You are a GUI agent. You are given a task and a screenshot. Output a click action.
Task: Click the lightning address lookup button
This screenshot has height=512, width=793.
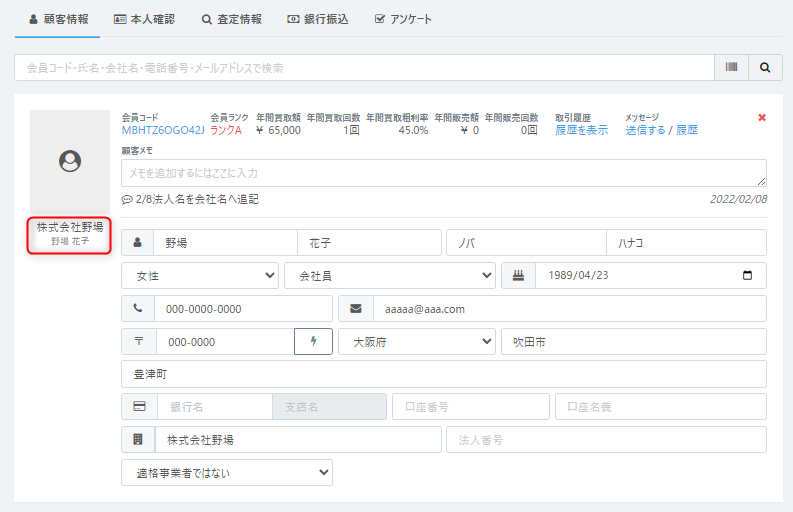click(313, 342)
